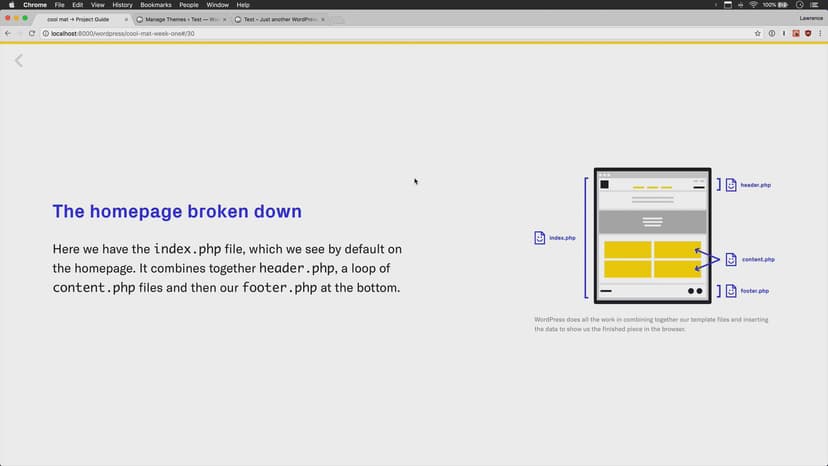Bookmark this page with the star icon

[758, 33]
